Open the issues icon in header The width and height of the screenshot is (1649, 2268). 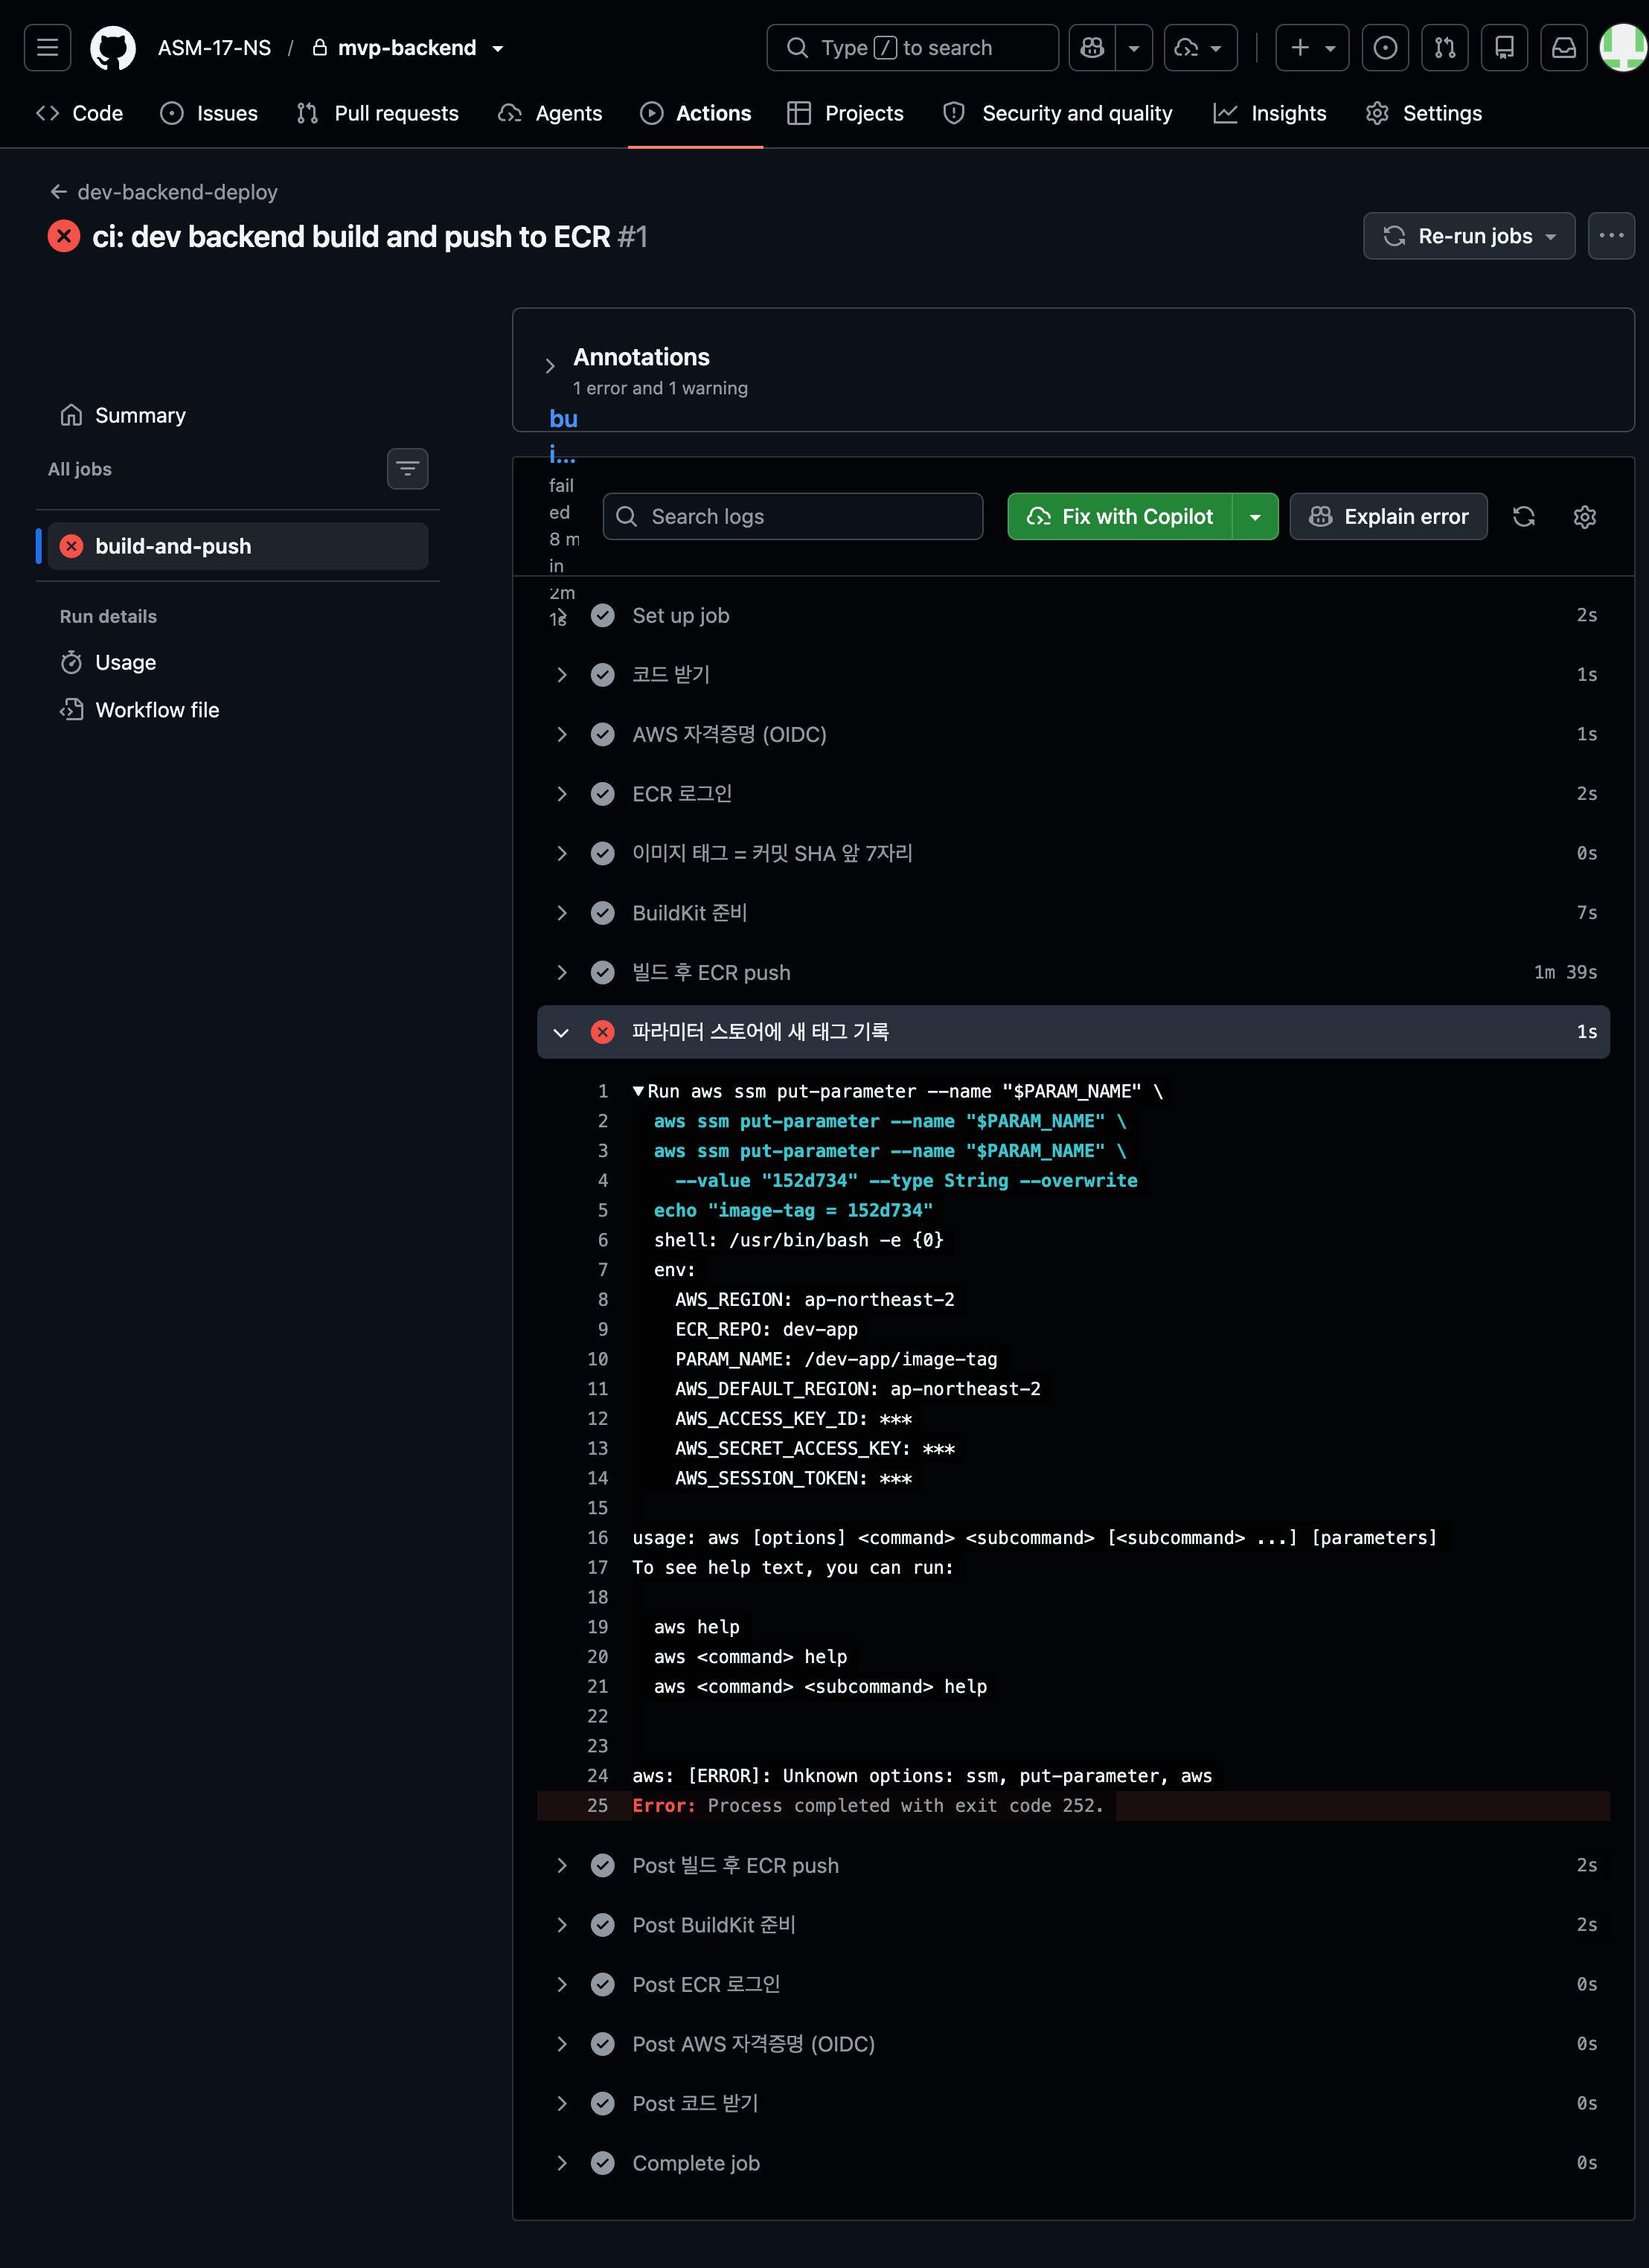(1385, 47)
